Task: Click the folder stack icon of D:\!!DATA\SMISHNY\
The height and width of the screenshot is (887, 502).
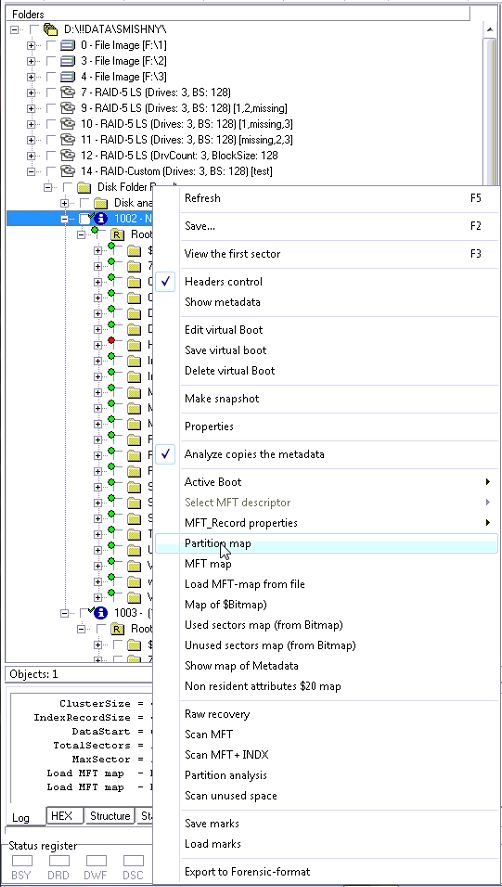Action: pos(52,29)
